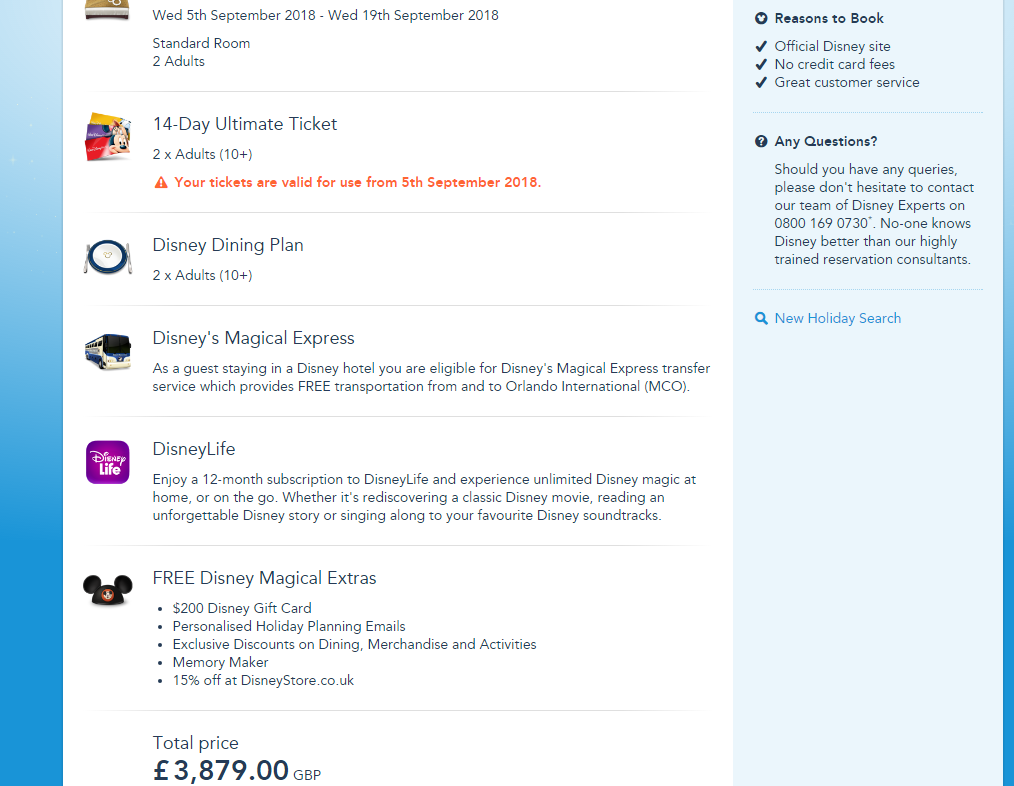The image size is (1014, 786).
Task: Click the 0800 169 0730 phone number
Action: tap(820, 223)
